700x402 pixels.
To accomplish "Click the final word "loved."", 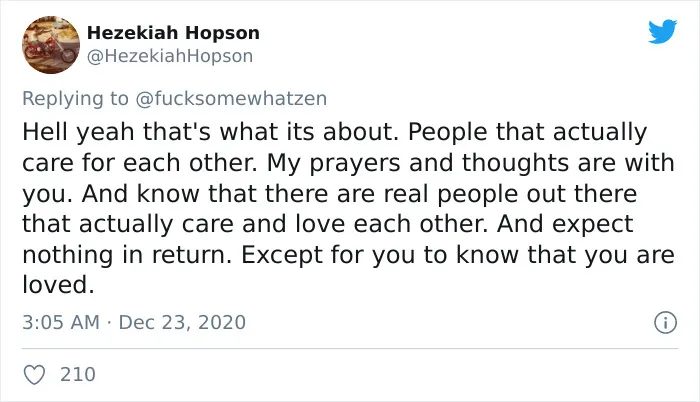I will click(x=58, y=285).
